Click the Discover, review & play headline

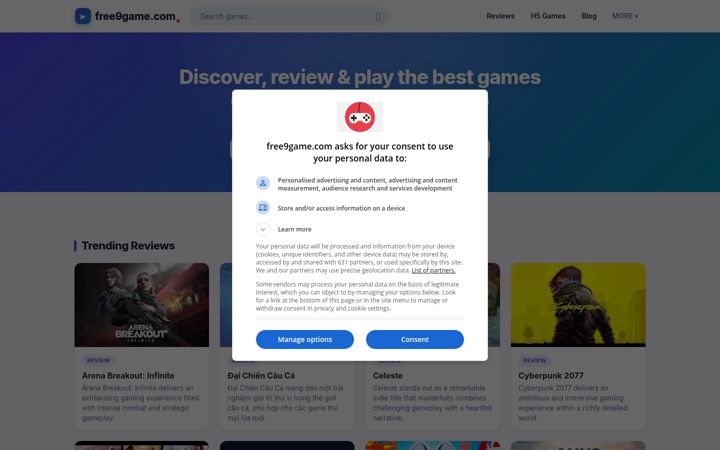pos(360,77)
